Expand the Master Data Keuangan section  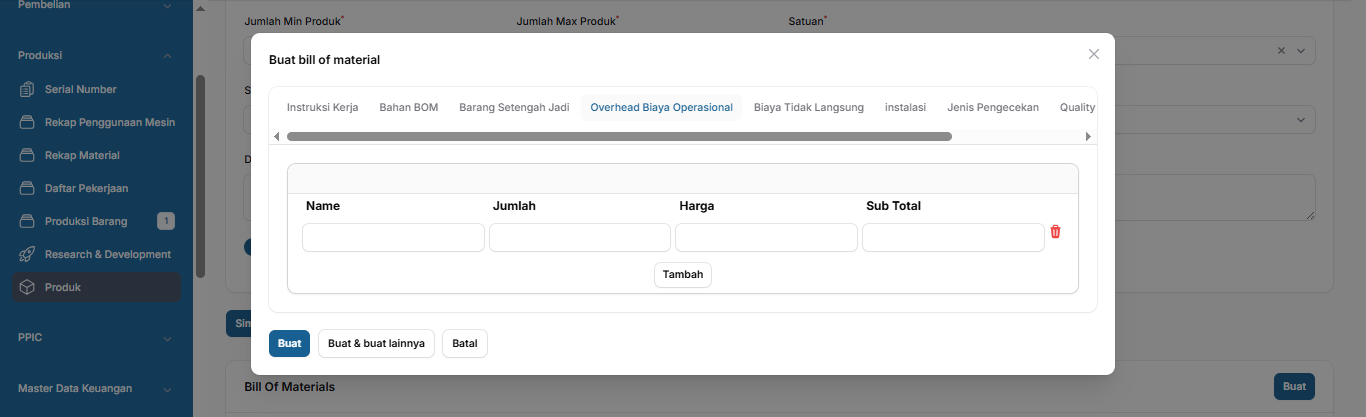click(x=167, y=389)
